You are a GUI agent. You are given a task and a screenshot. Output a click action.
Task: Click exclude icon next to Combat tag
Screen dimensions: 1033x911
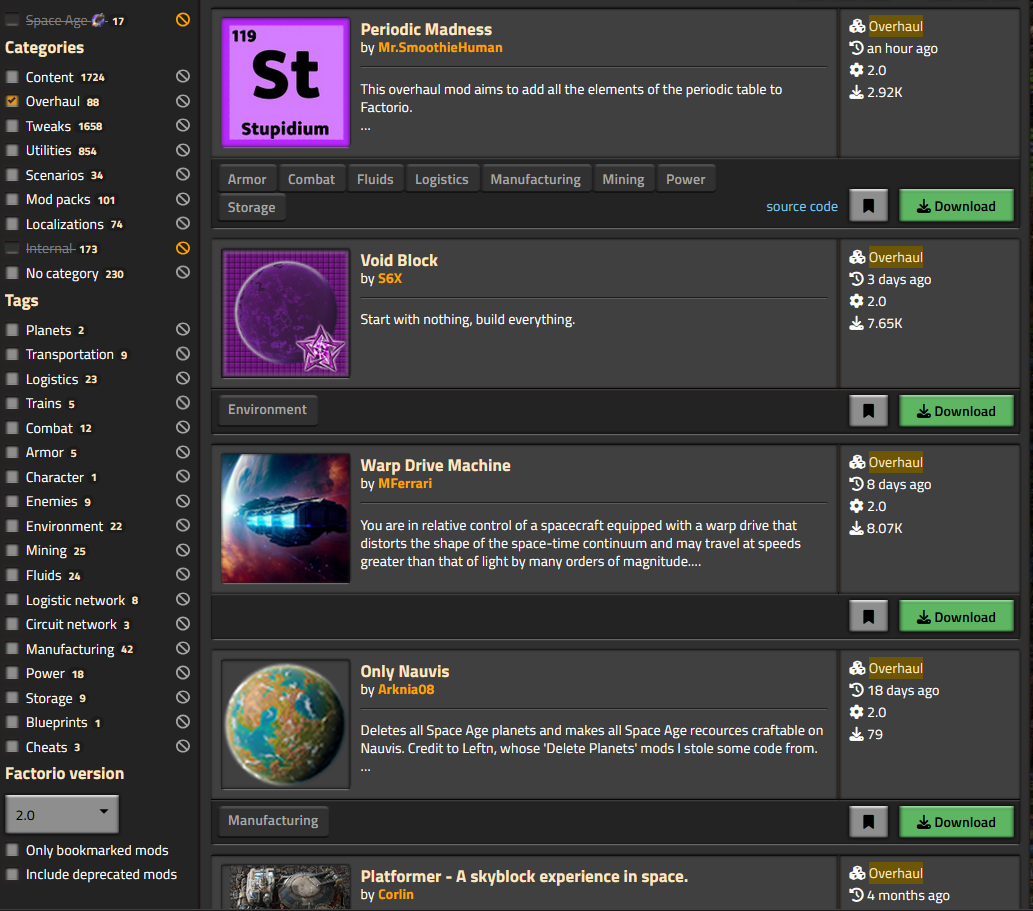click(182, 428)
